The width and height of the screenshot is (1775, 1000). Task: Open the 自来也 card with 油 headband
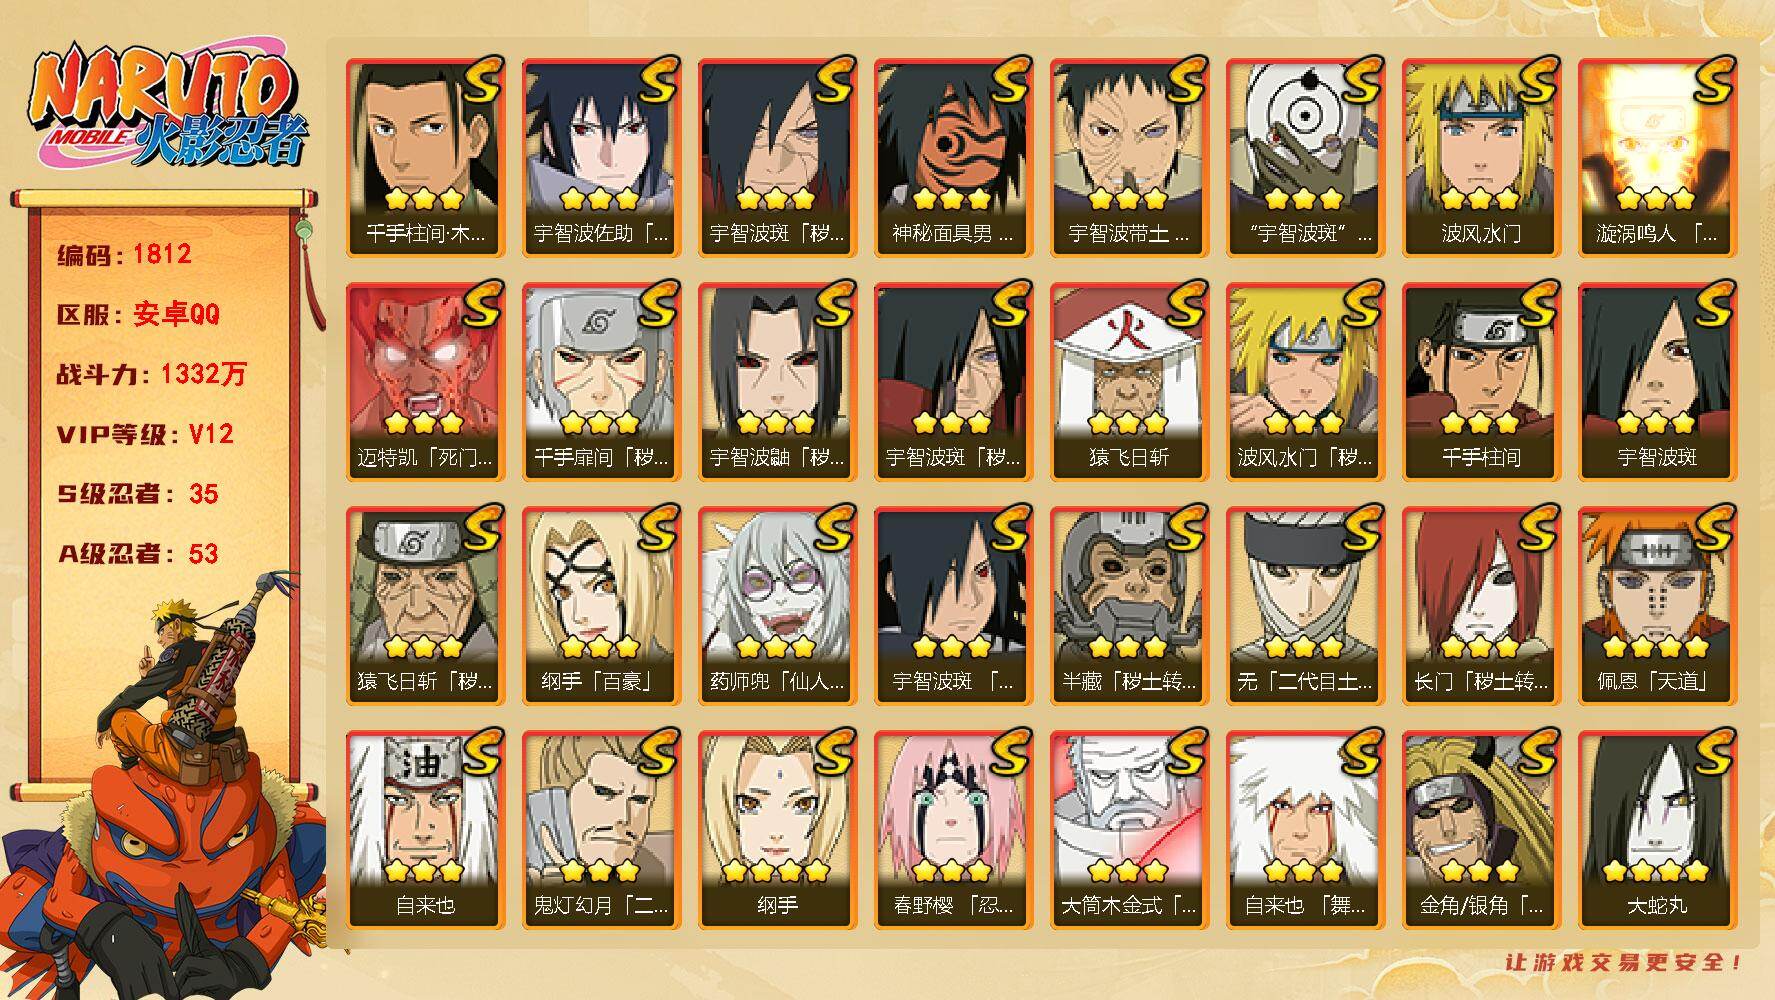(x=425, y=830)
